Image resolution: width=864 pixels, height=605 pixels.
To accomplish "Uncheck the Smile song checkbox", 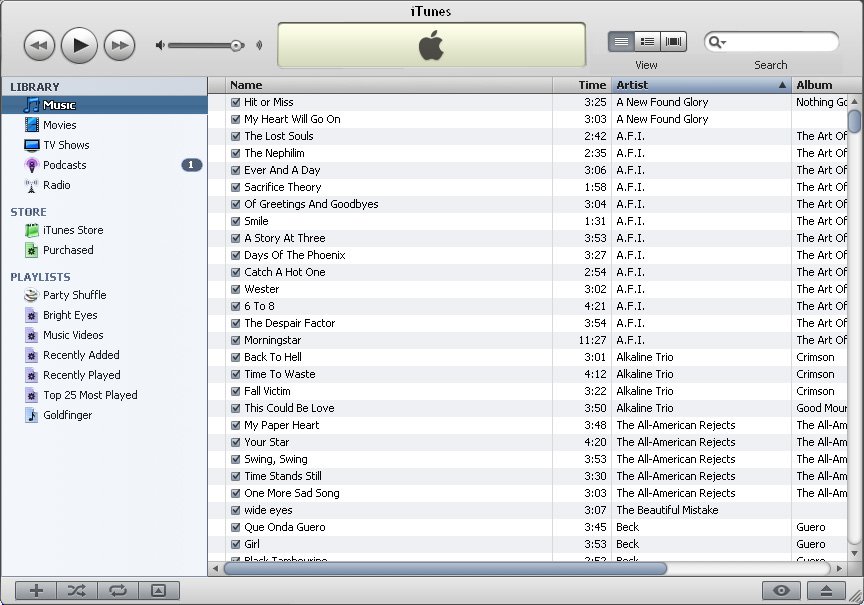I will point(235,221).
